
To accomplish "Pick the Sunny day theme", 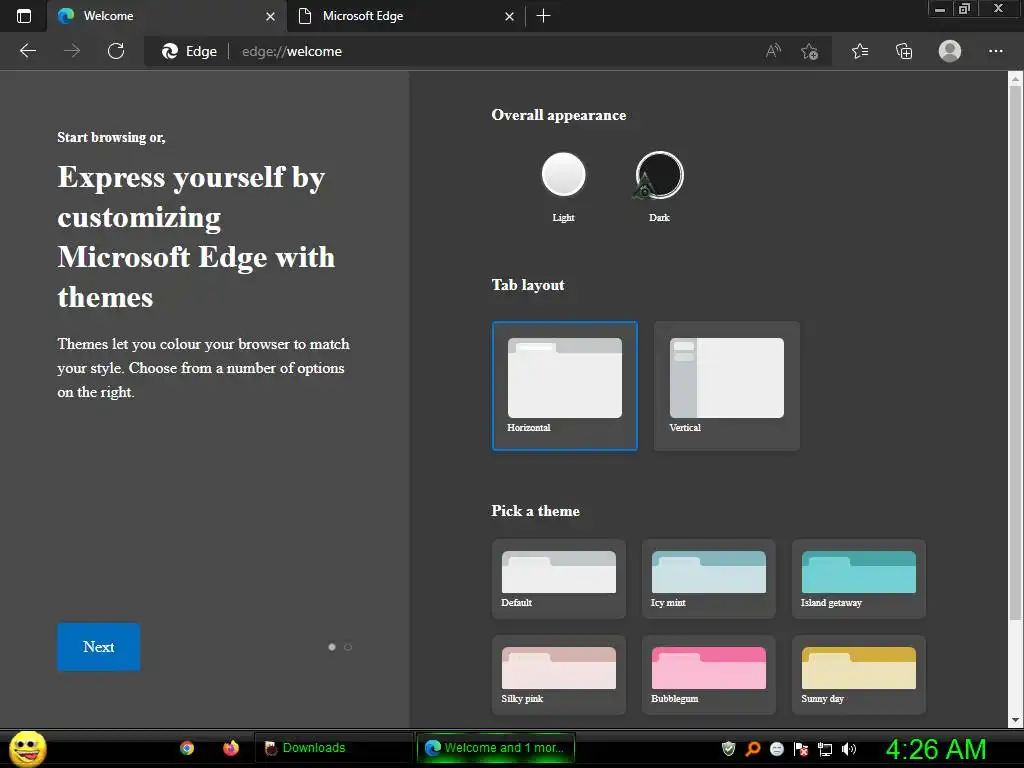I will 859,675.
